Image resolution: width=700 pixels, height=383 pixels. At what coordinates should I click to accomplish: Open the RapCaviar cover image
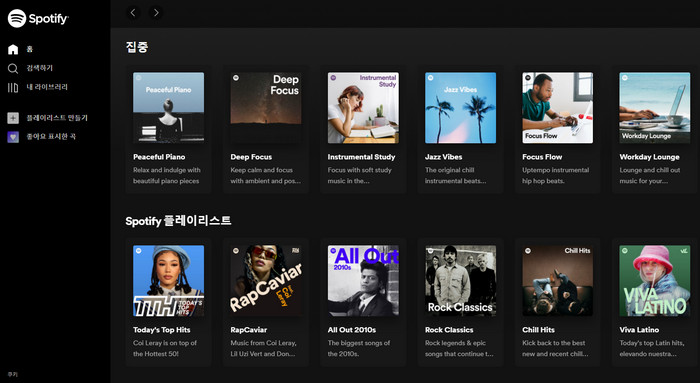click(266, 281)
